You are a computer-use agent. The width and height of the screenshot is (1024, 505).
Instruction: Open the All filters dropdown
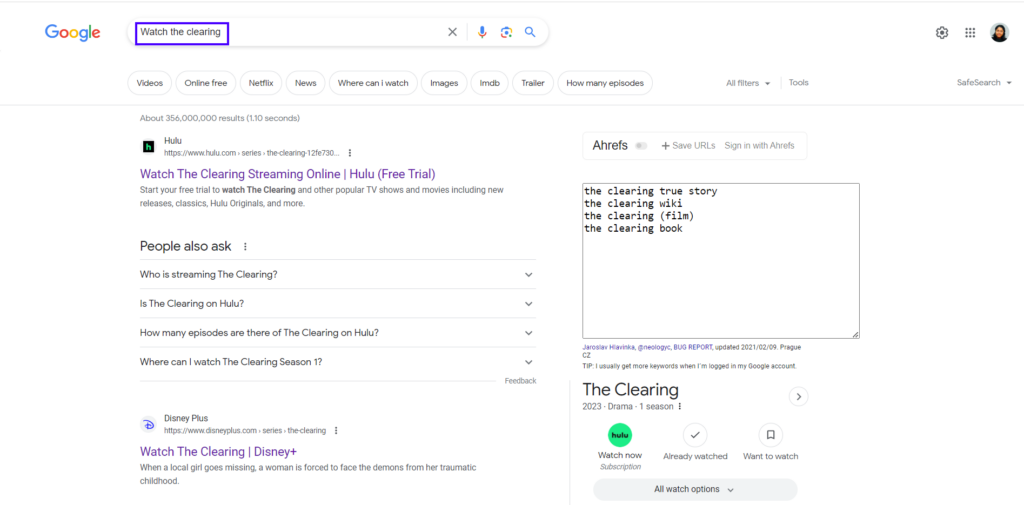[x=748, y=83]
